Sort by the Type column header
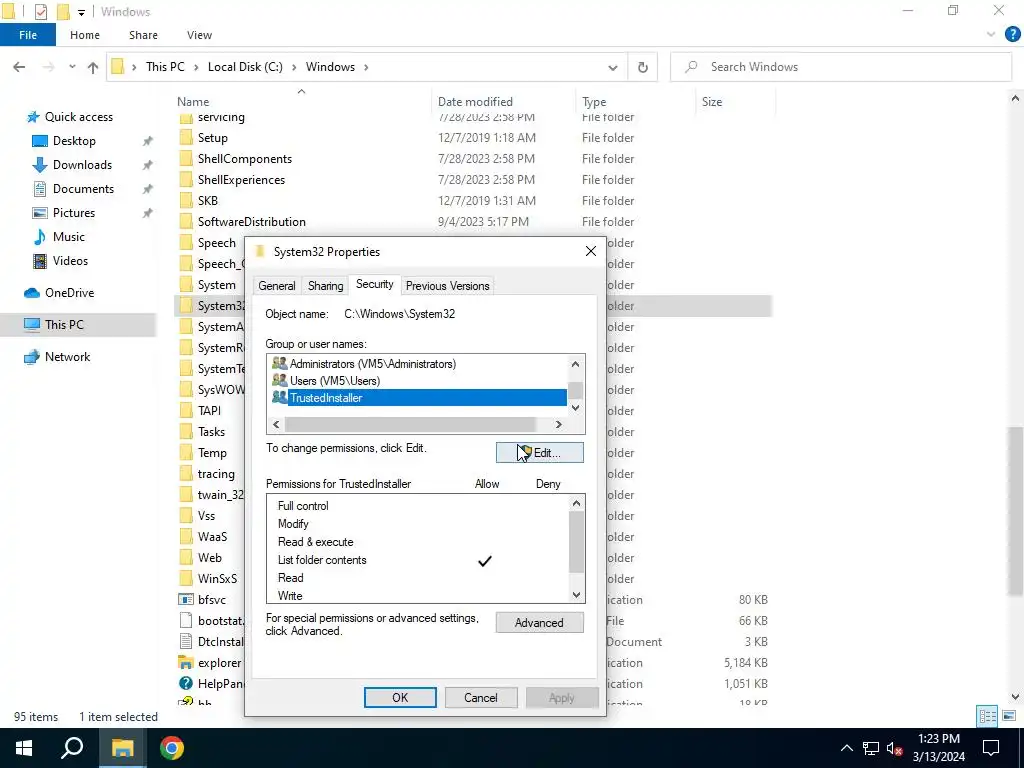 [594, 102]
